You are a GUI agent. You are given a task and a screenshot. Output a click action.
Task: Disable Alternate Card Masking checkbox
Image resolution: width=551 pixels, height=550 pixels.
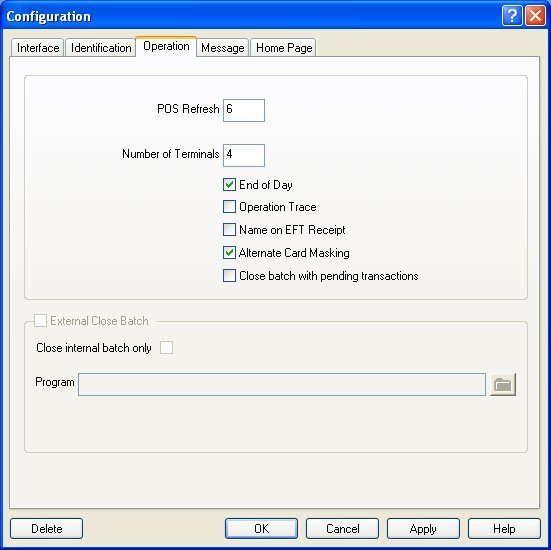point(229,252)
